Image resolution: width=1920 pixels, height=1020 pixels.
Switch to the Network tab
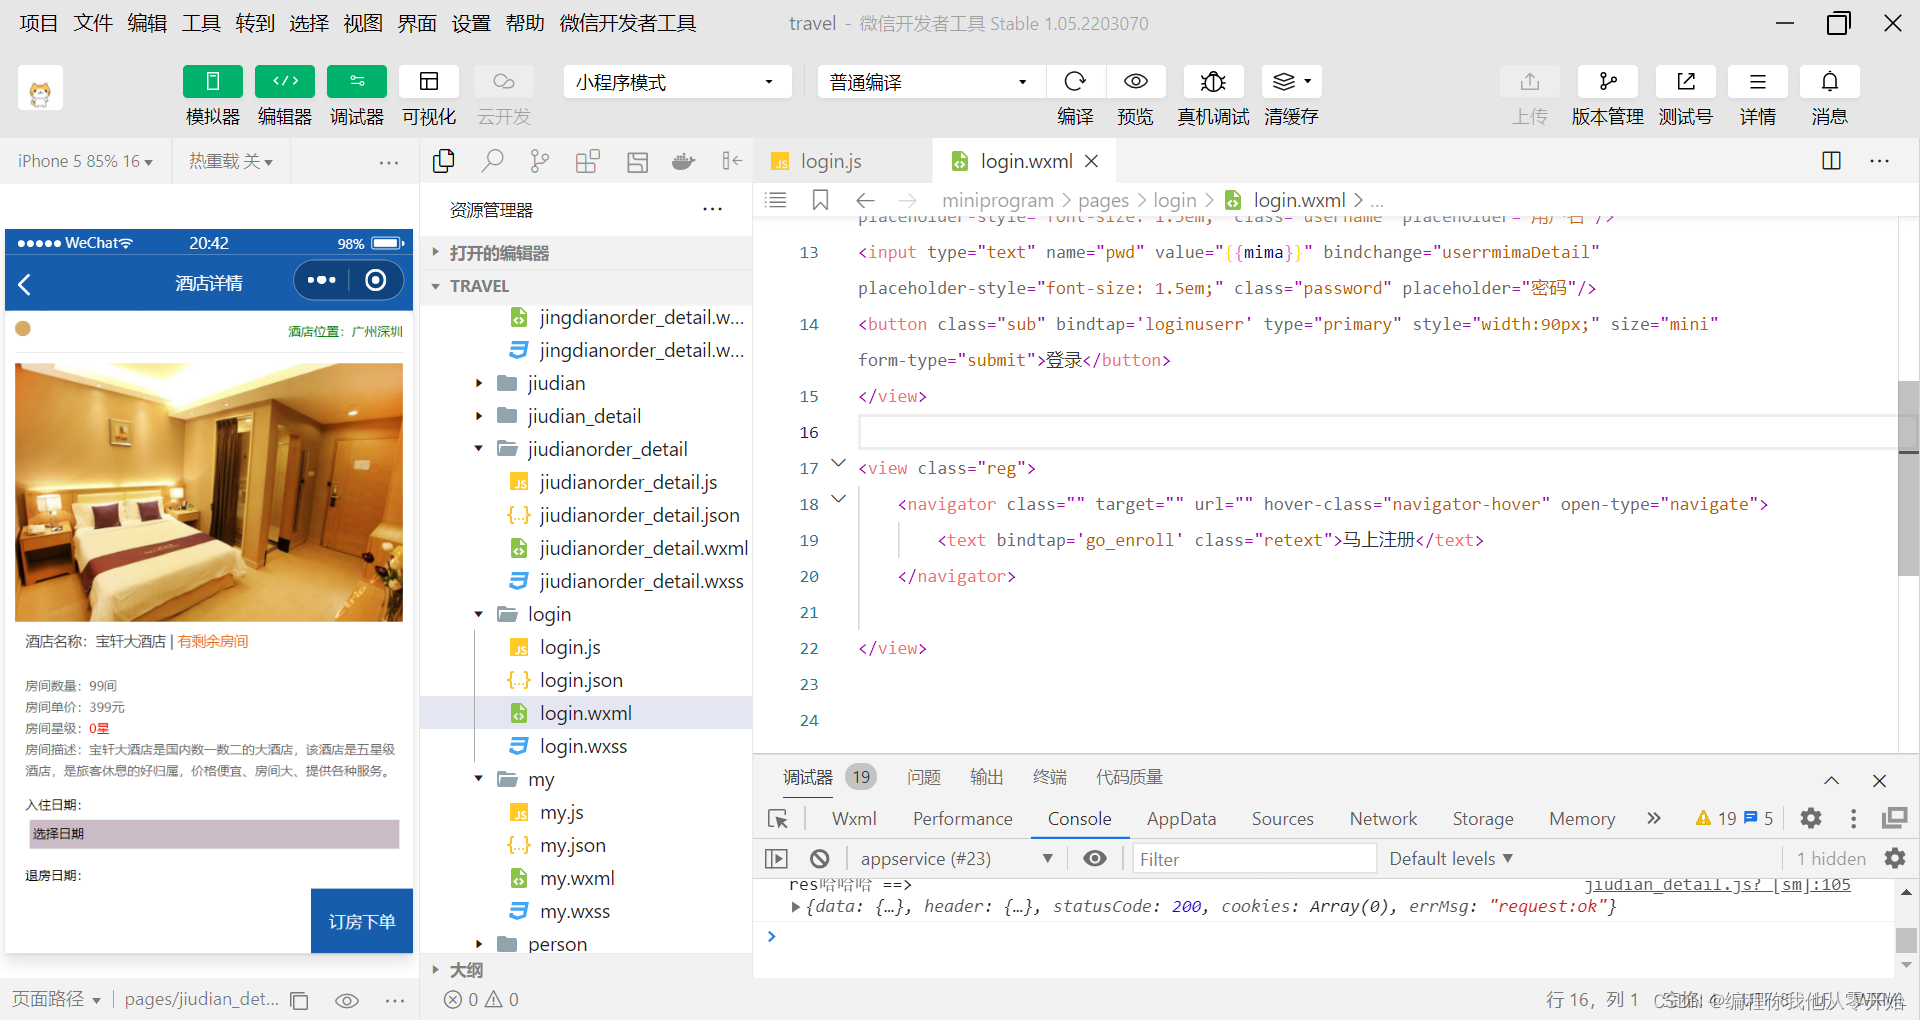pyautogui.click(x=1383, y=819)
